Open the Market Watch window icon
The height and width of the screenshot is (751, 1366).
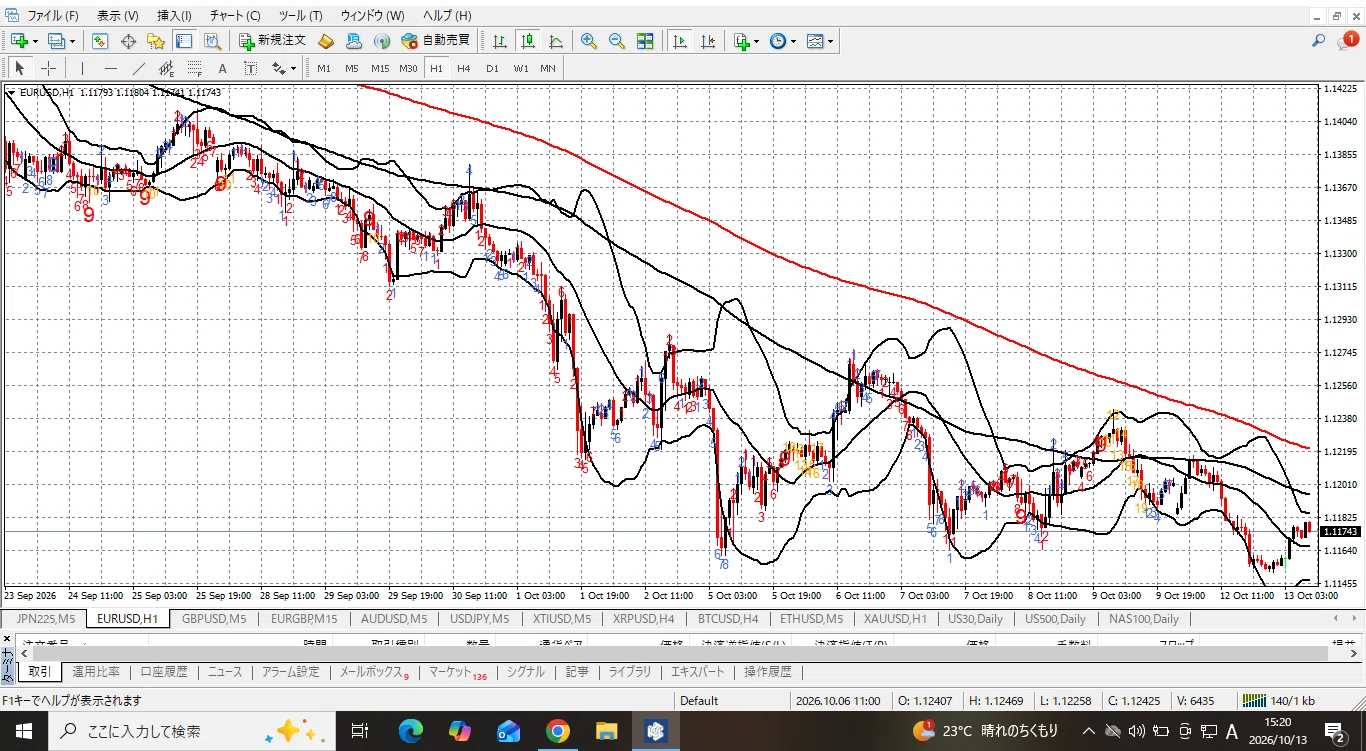[100, 41]
